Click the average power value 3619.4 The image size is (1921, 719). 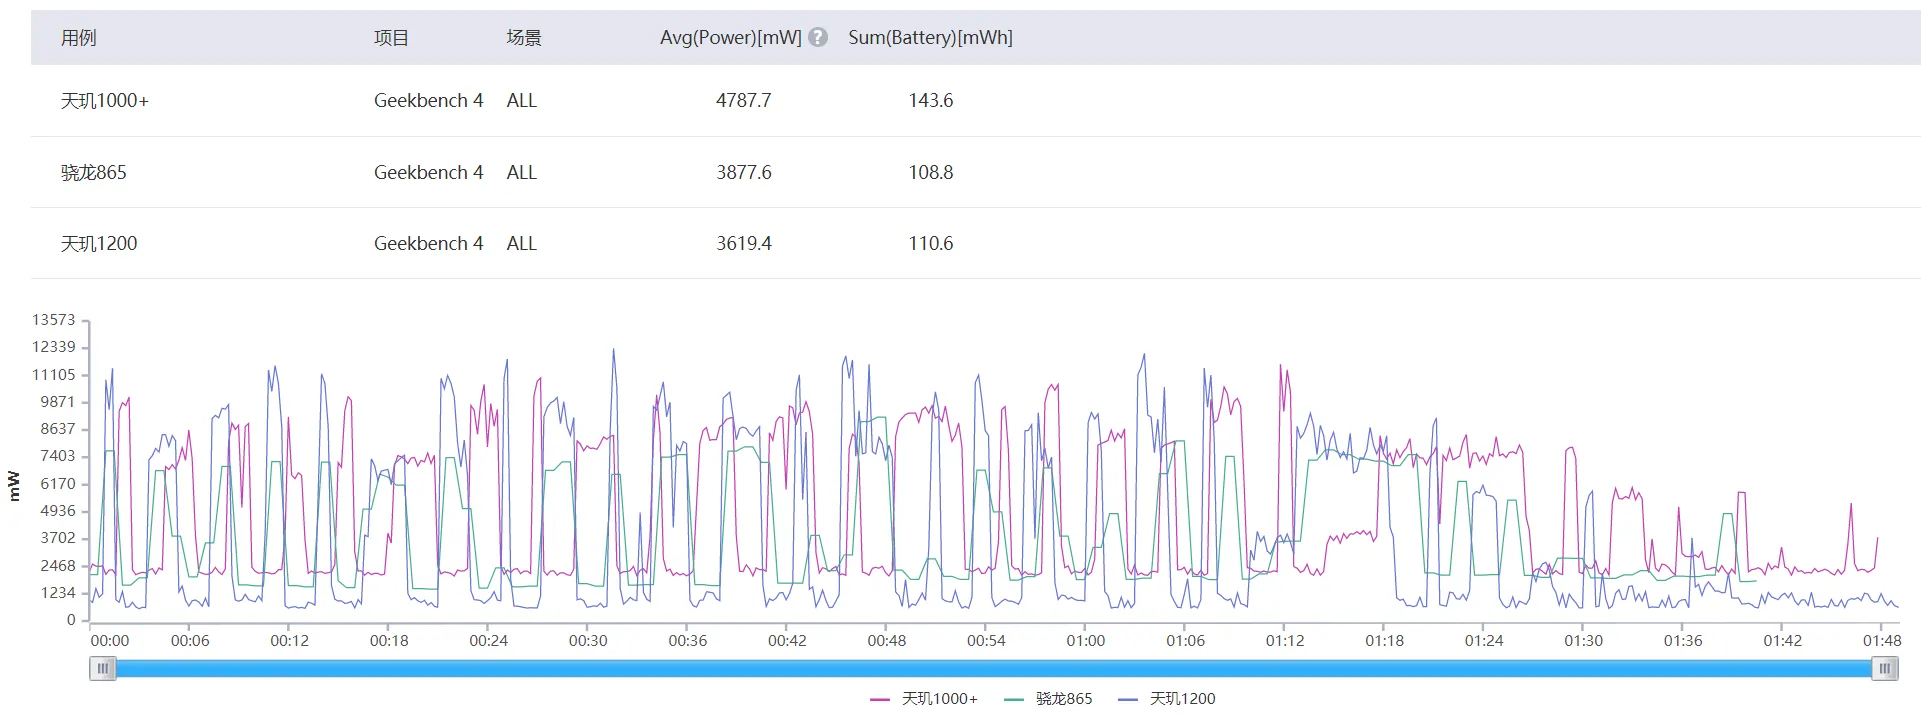(744, 243)
